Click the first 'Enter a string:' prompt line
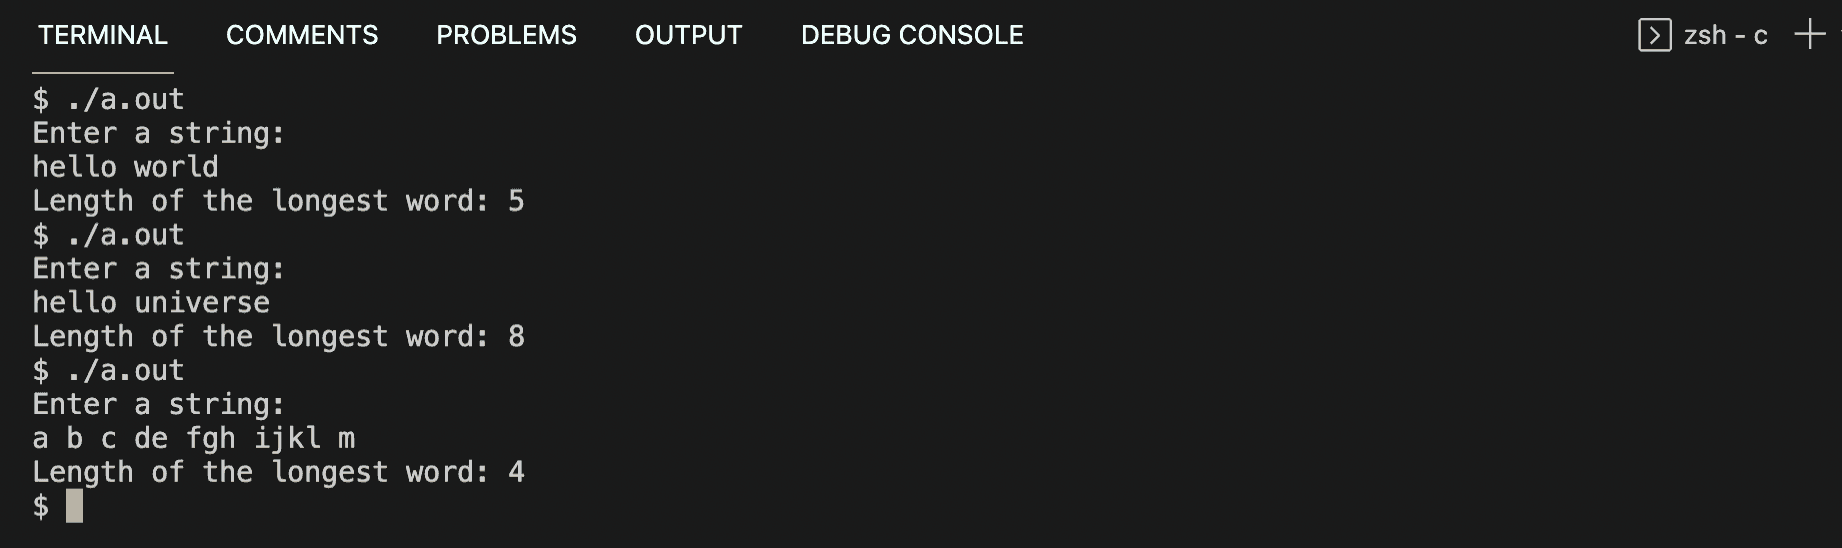 tap(159, 133)
